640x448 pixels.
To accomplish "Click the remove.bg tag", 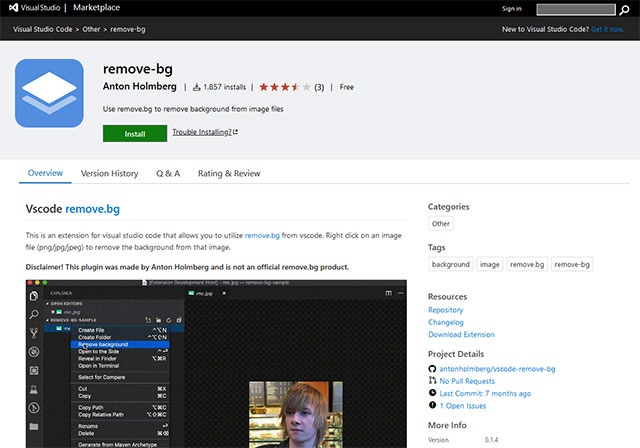I will coord(527,264).
